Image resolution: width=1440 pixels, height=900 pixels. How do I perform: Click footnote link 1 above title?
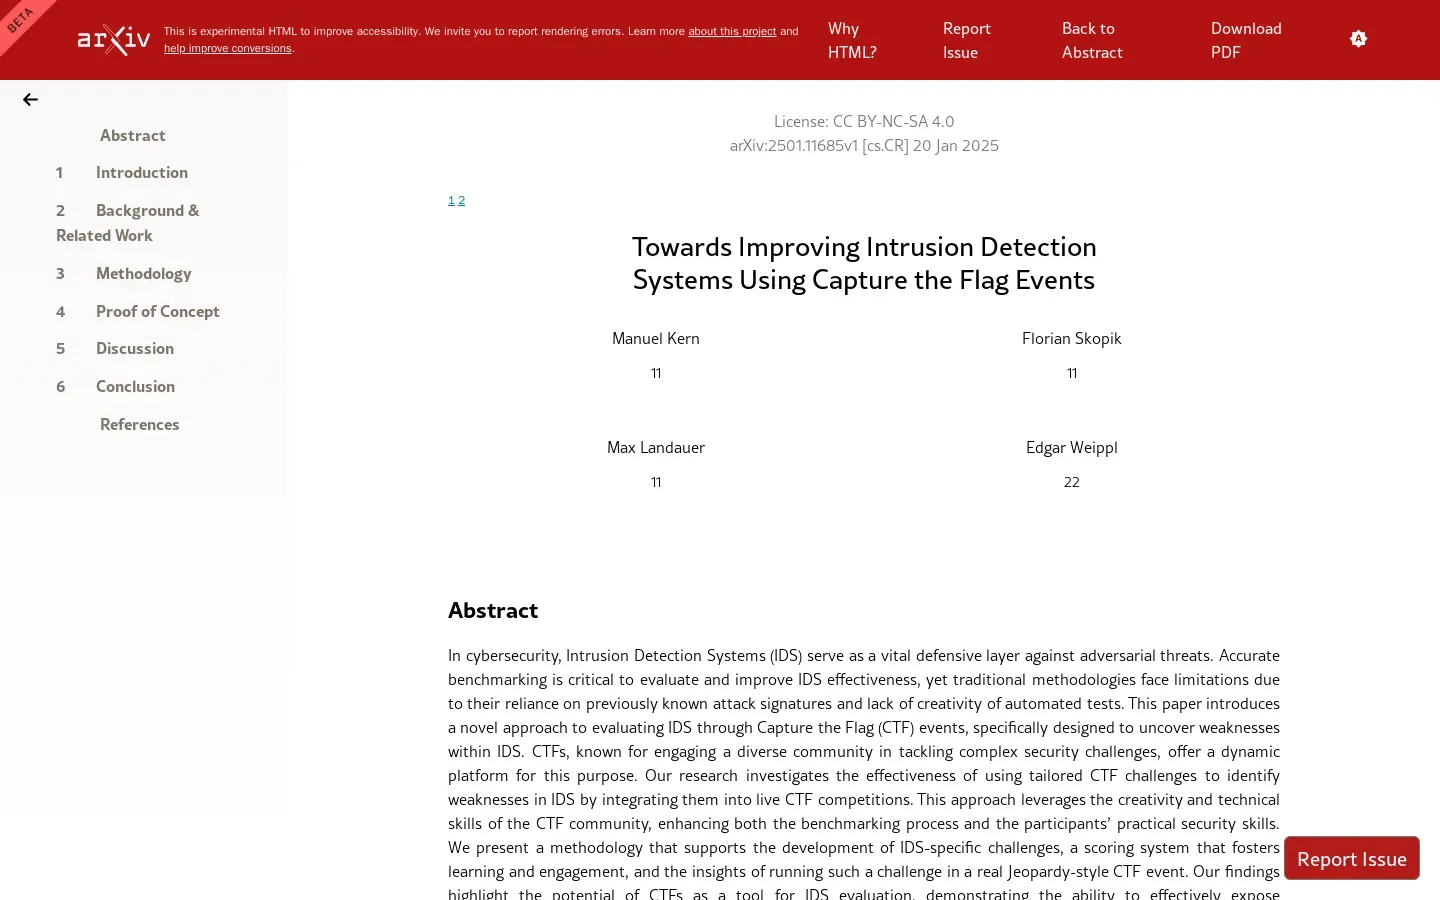click(451, 201)
